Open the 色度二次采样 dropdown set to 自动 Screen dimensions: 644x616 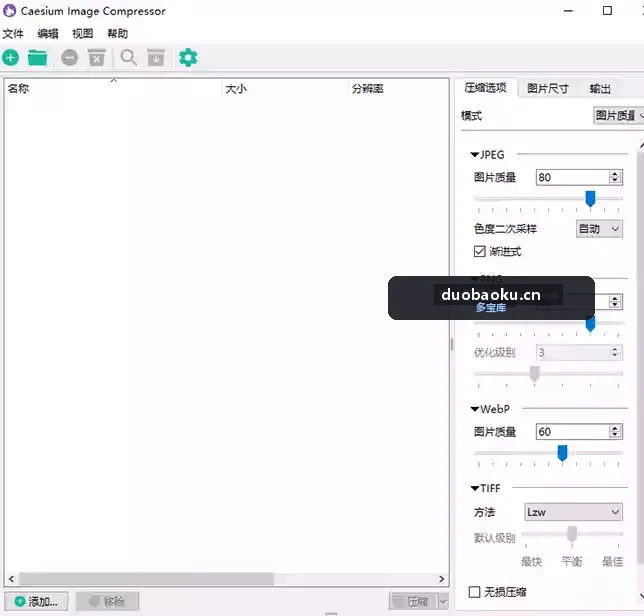tap(599, 229)
